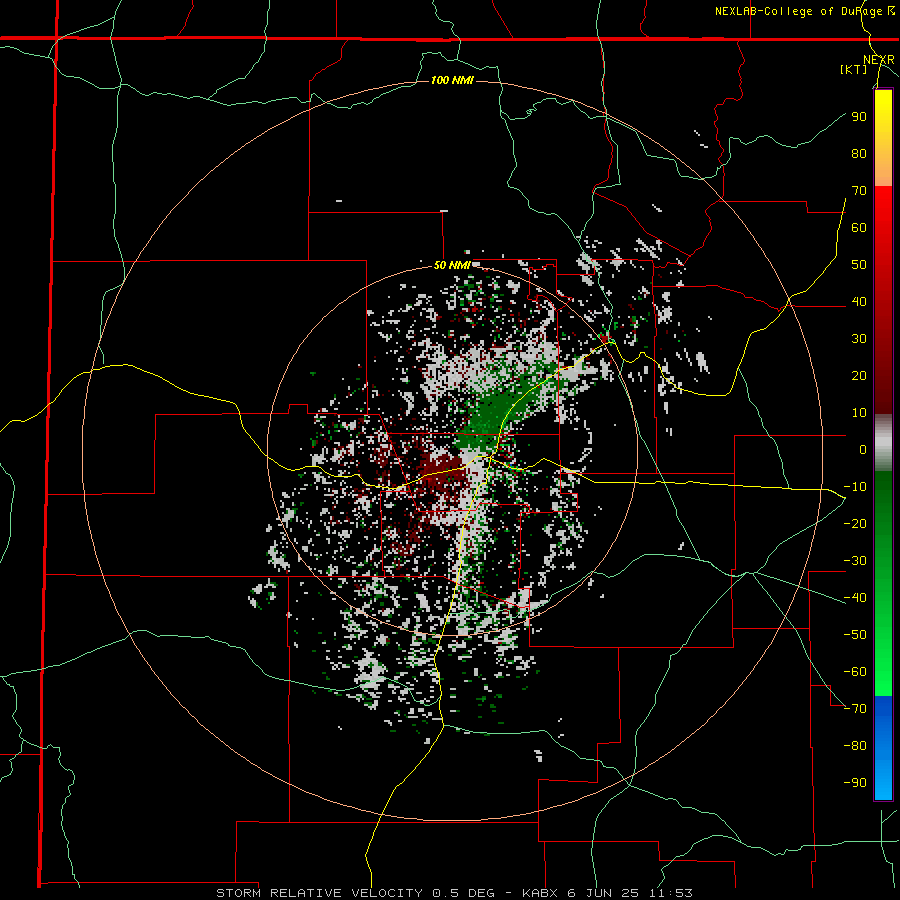This screenshot has height=900, width=900.
Task: Click the 100 NMI range ring label
Action: click(x=452, y=80)
